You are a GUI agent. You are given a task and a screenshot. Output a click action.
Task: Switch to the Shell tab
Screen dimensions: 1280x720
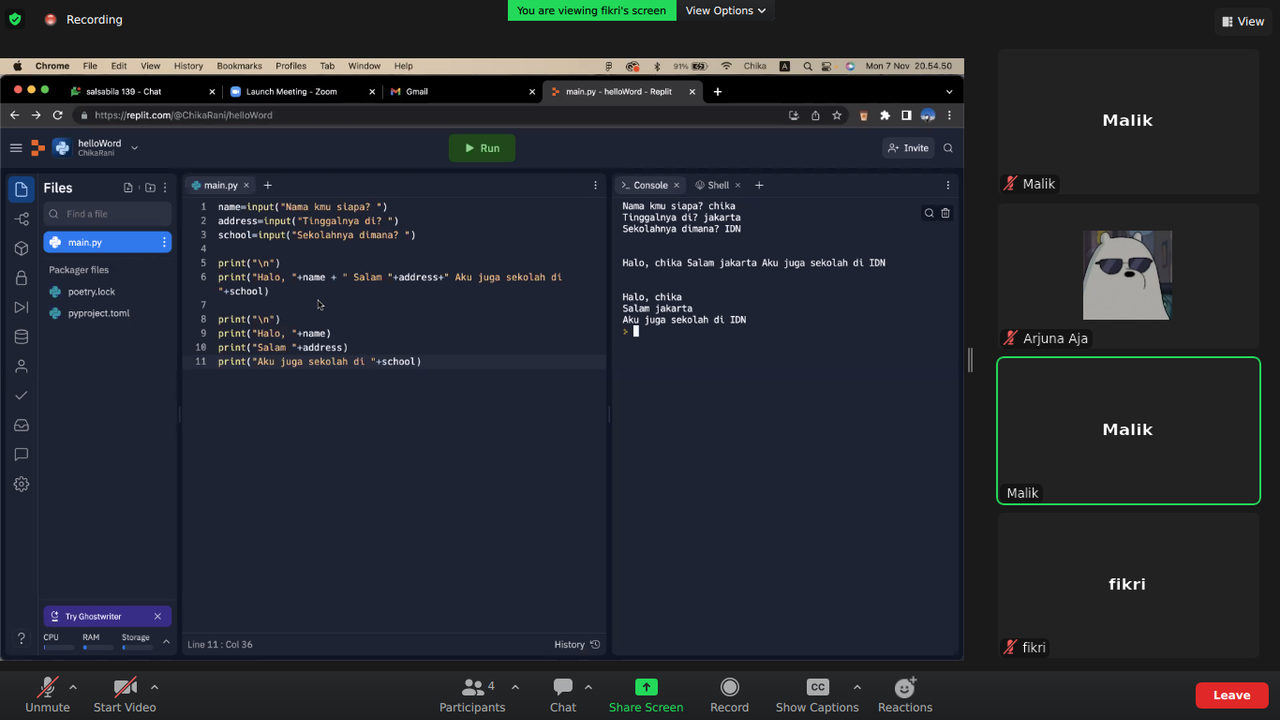pos(716,184)
